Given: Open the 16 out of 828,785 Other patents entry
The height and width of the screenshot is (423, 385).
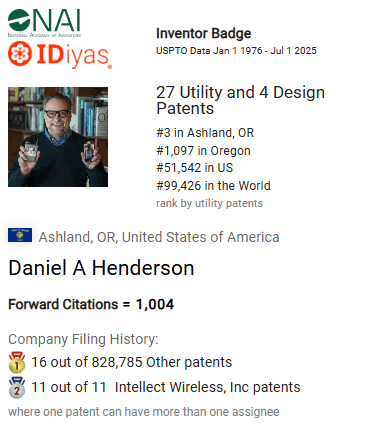Looking at the screenshot, I should [x=132, y=362].
